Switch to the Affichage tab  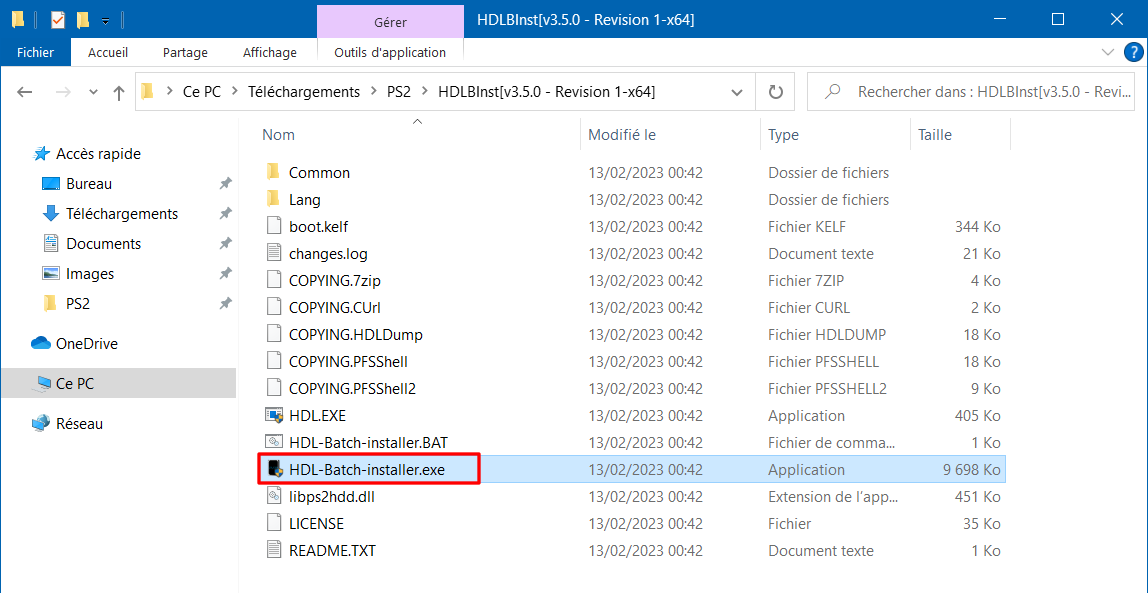coord(269,53)
